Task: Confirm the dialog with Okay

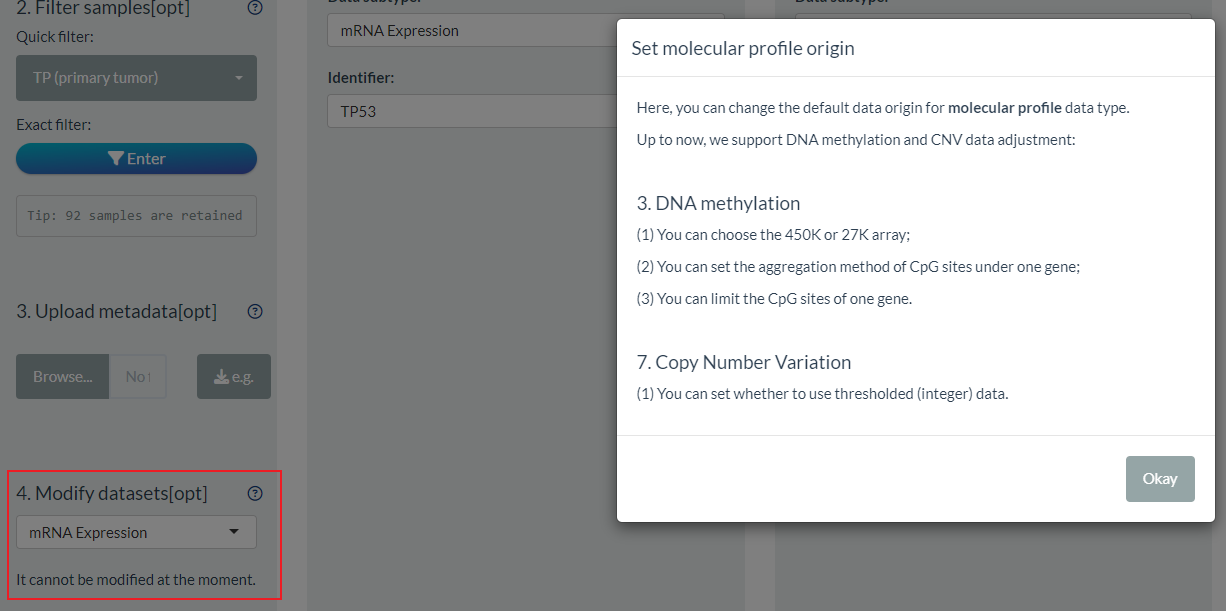Action: 1159,479
